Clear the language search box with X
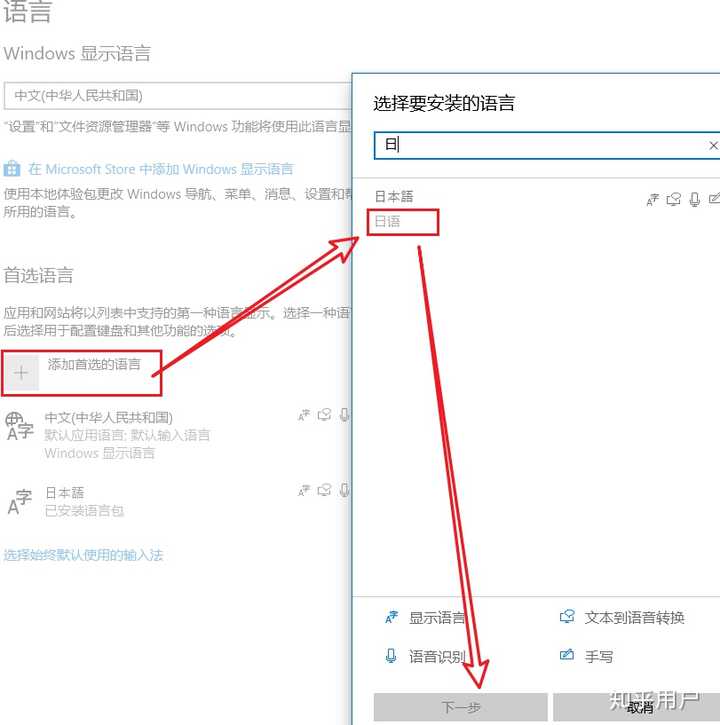720x725 pixels. tap(713, 146)
